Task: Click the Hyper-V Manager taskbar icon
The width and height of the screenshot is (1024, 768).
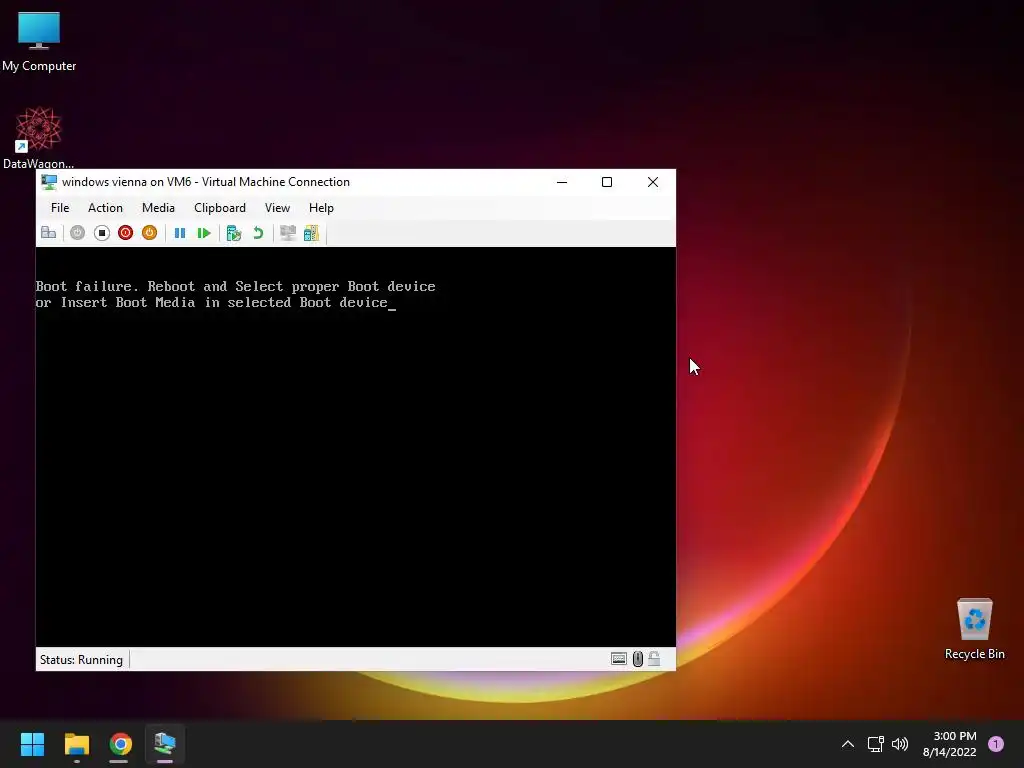Action: [x=165, y=744]
